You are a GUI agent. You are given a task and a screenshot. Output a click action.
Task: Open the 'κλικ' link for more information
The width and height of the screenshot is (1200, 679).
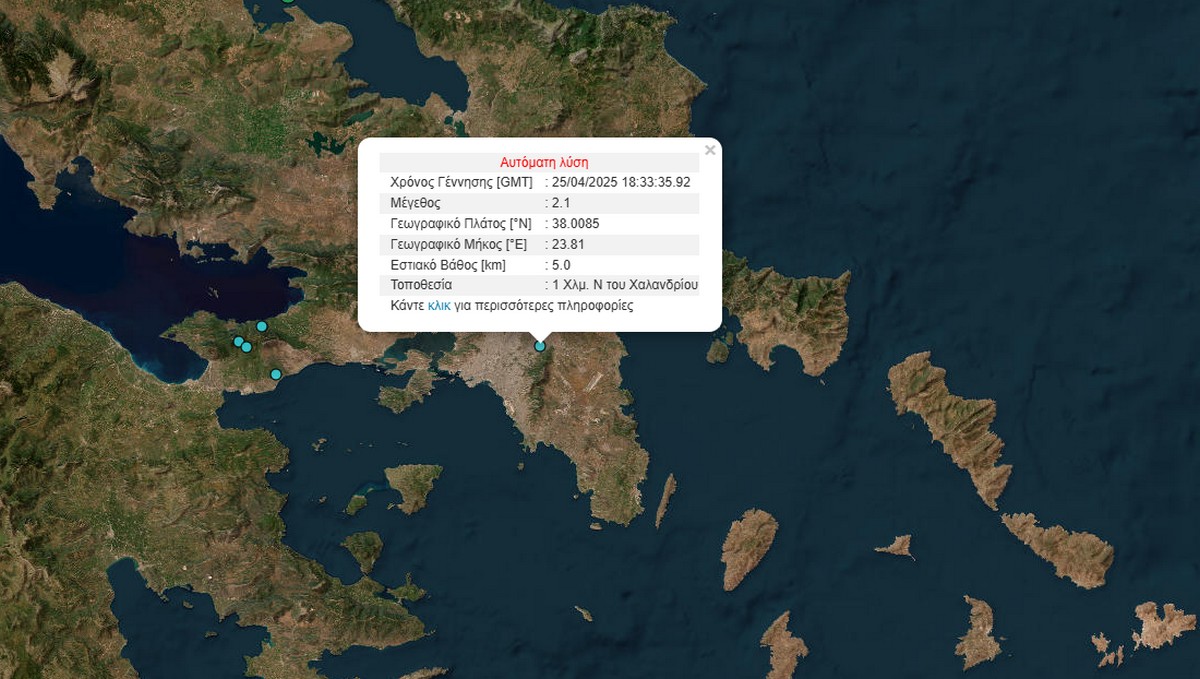pos(439,306)
